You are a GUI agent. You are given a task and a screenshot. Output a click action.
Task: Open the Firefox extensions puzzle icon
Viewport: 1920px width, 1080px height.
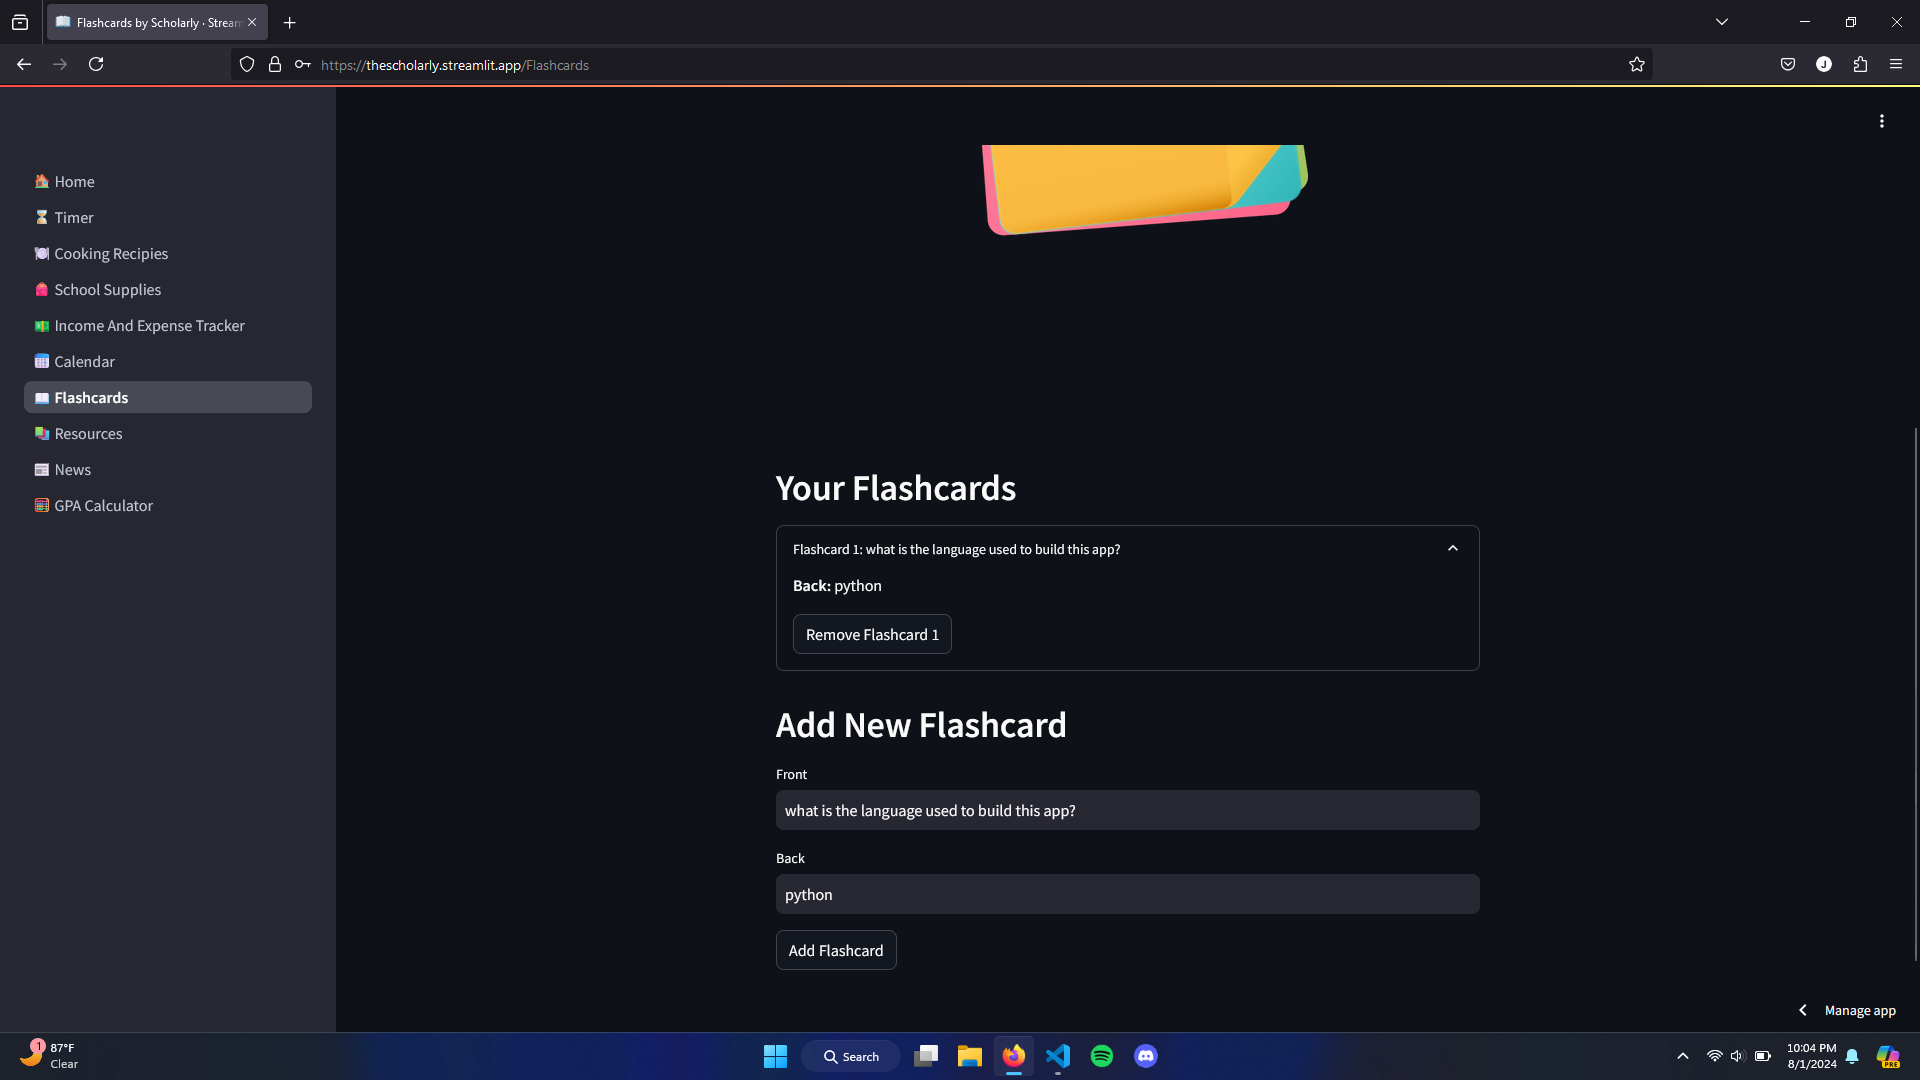1860,64
